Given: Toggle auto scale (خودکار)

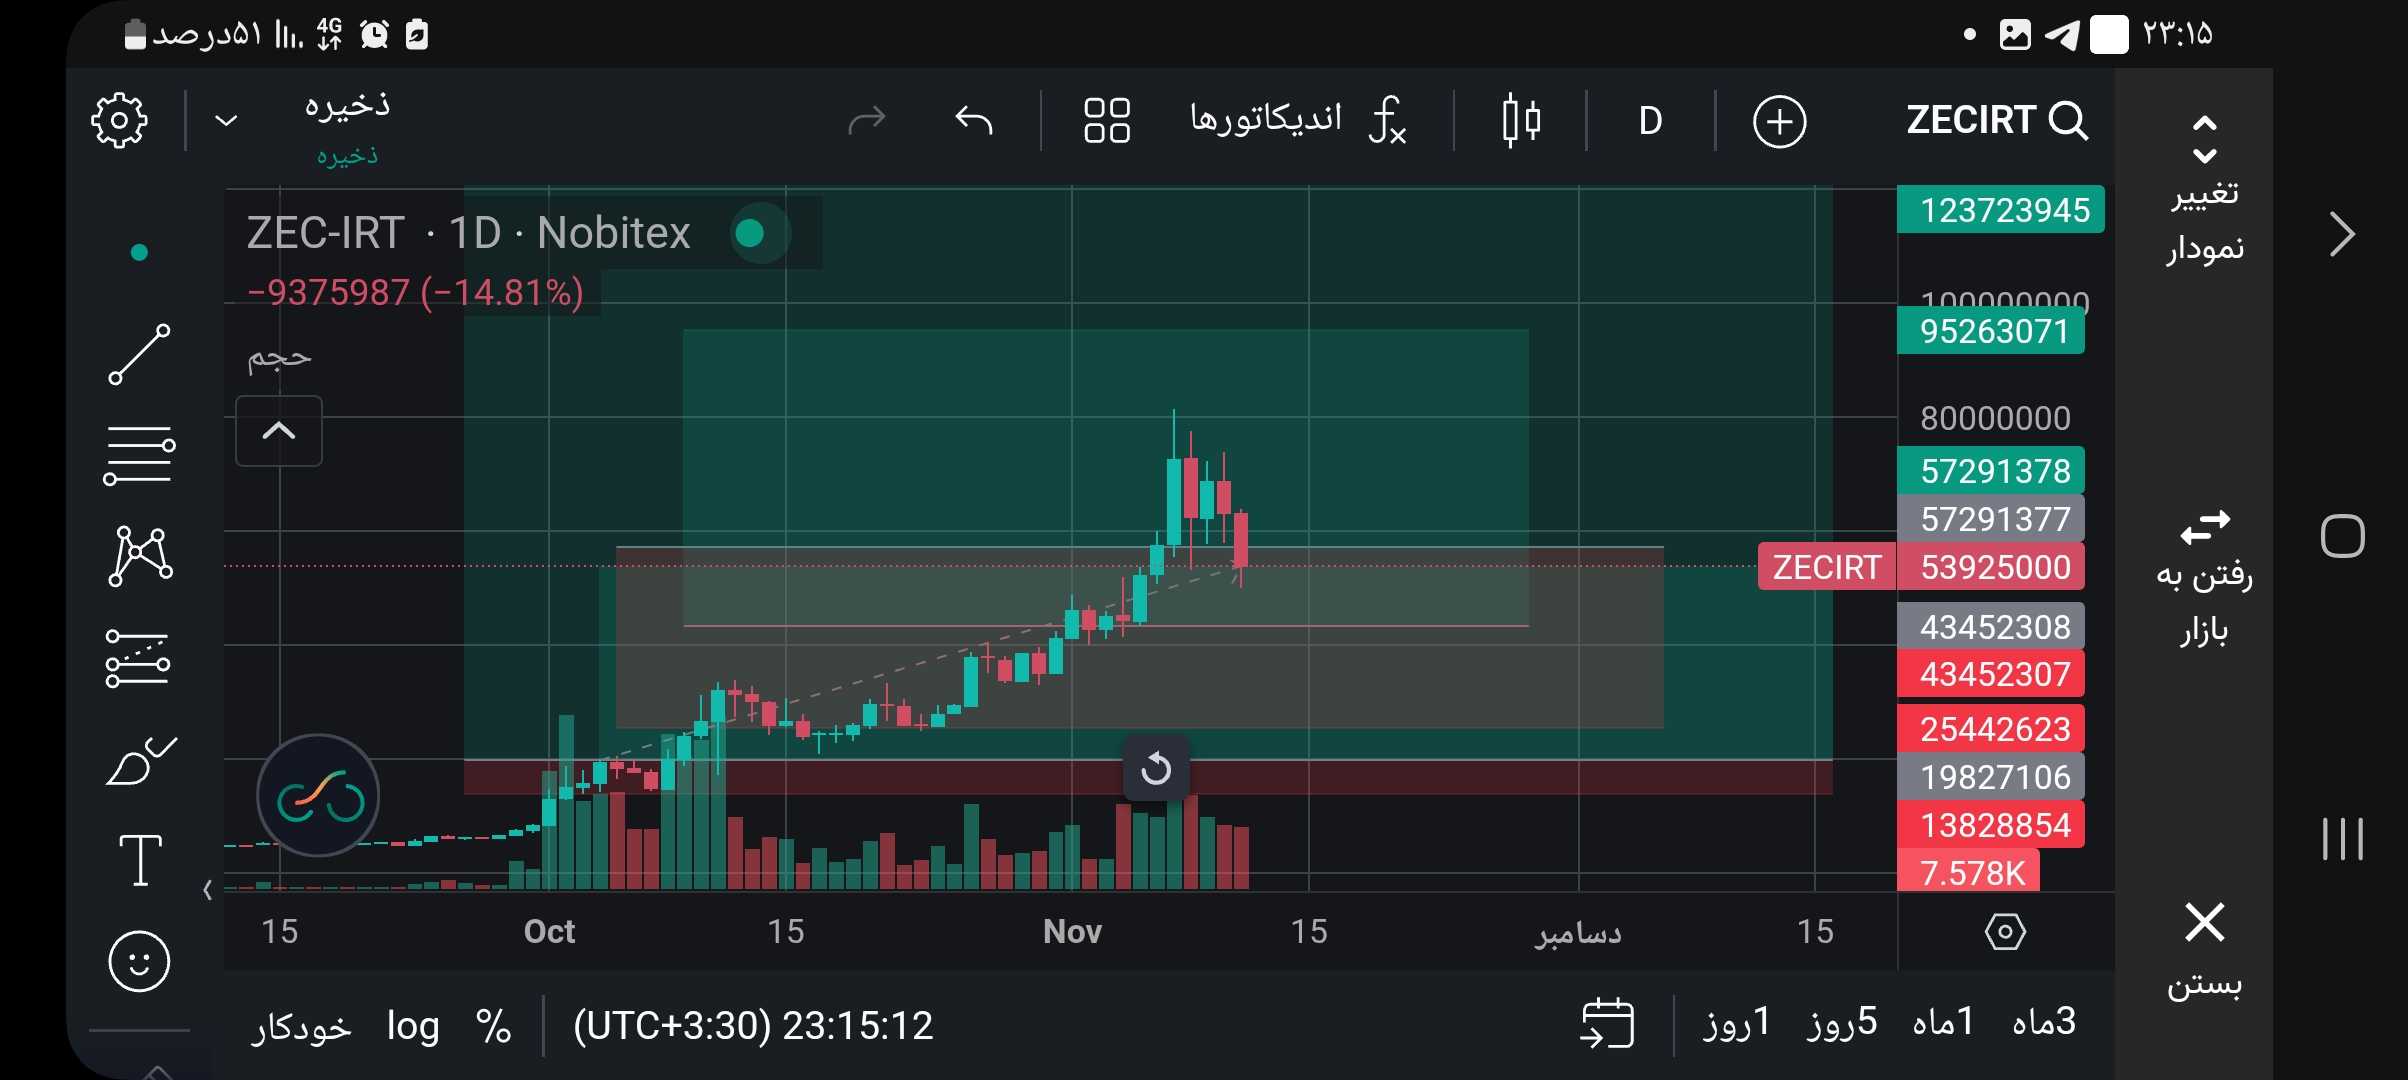Looking at the screenshot, I should pos(301,1028).
